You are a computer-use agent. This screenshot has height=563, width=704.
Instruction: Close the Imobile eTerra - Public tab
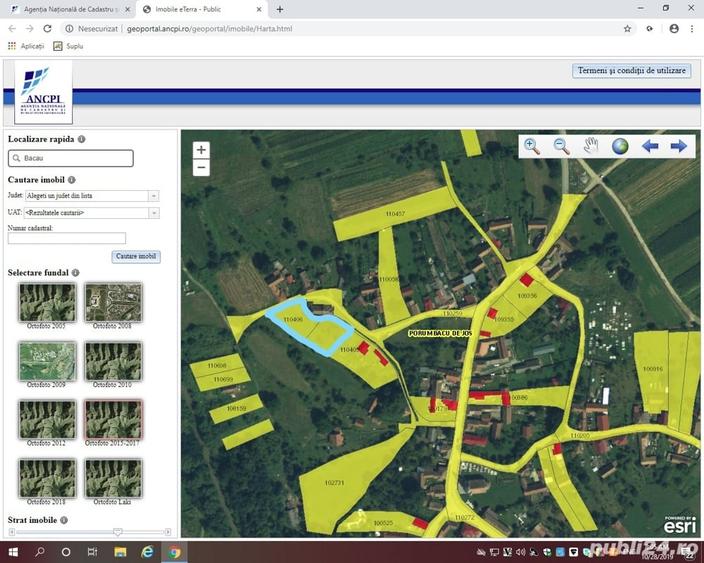[259, 9]
